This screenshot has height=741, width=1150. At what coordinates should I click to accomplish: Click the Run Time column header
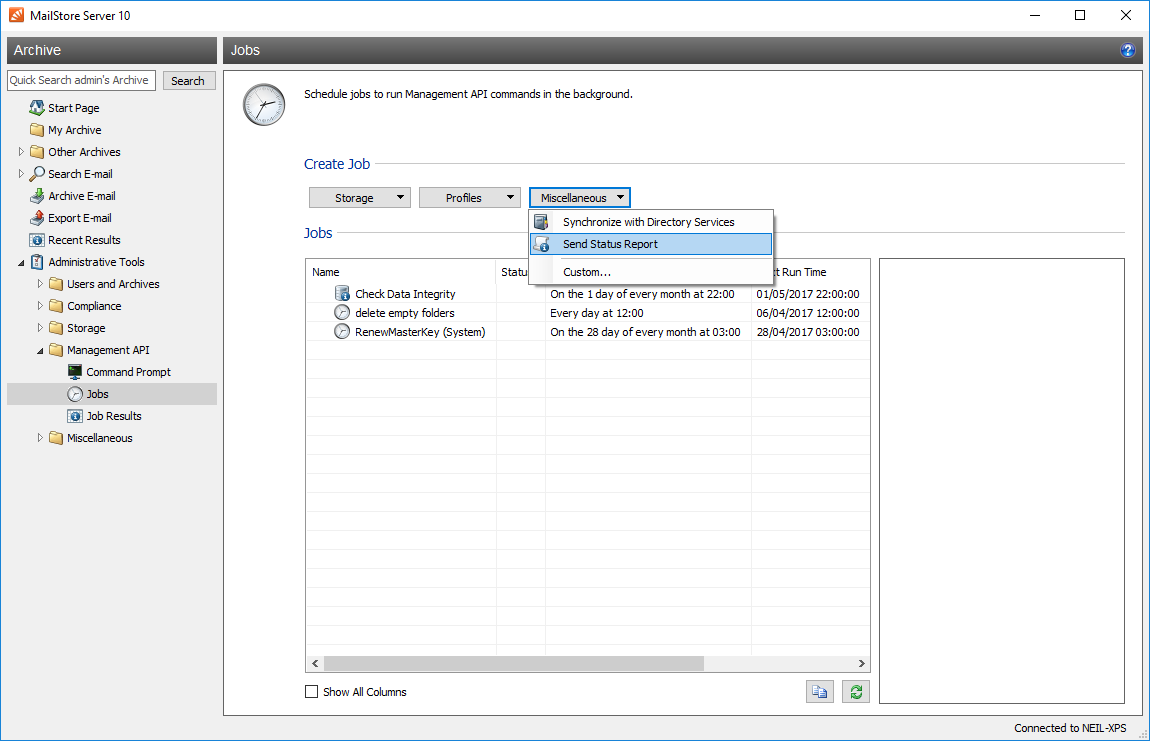click(x=810, y=272)
